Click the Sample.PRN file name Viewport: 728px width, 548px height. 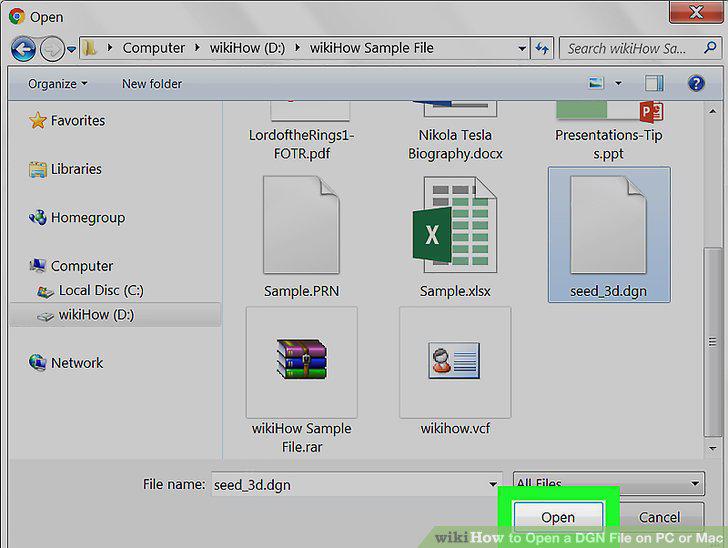click(301, 291)
